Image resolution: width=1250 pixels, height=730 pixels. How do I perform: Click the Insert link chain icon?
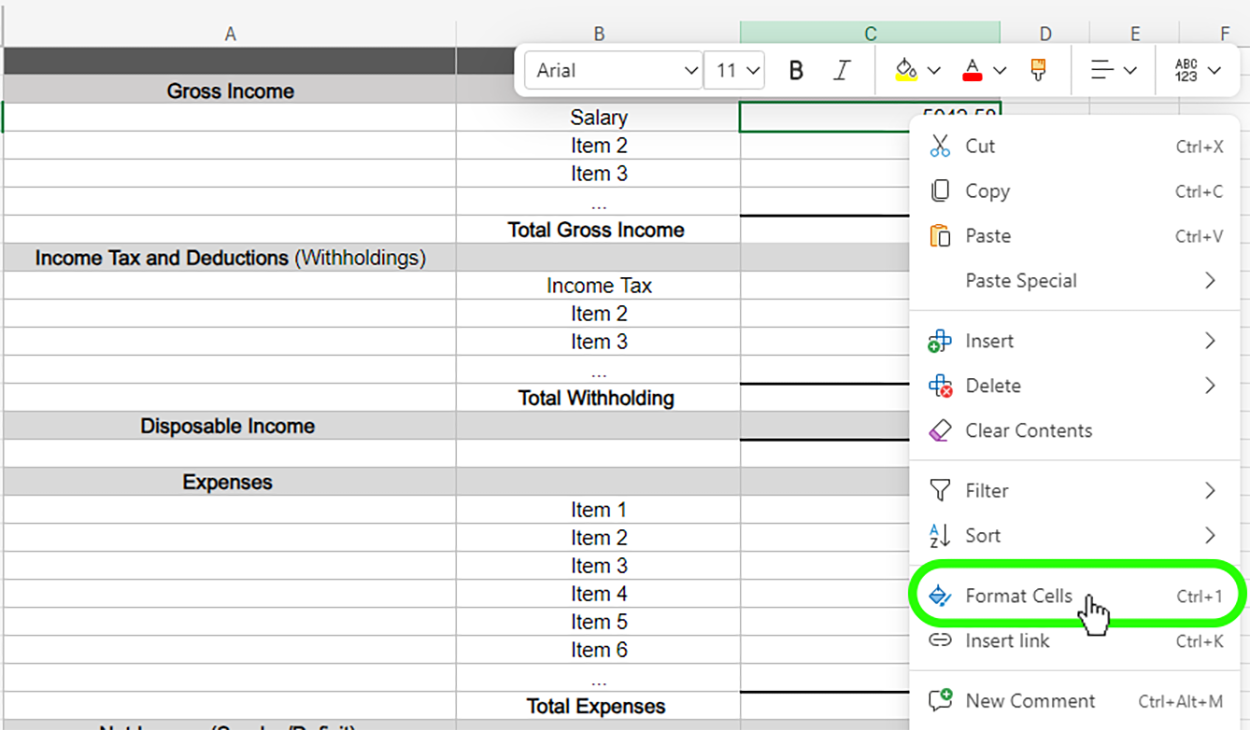940,641
